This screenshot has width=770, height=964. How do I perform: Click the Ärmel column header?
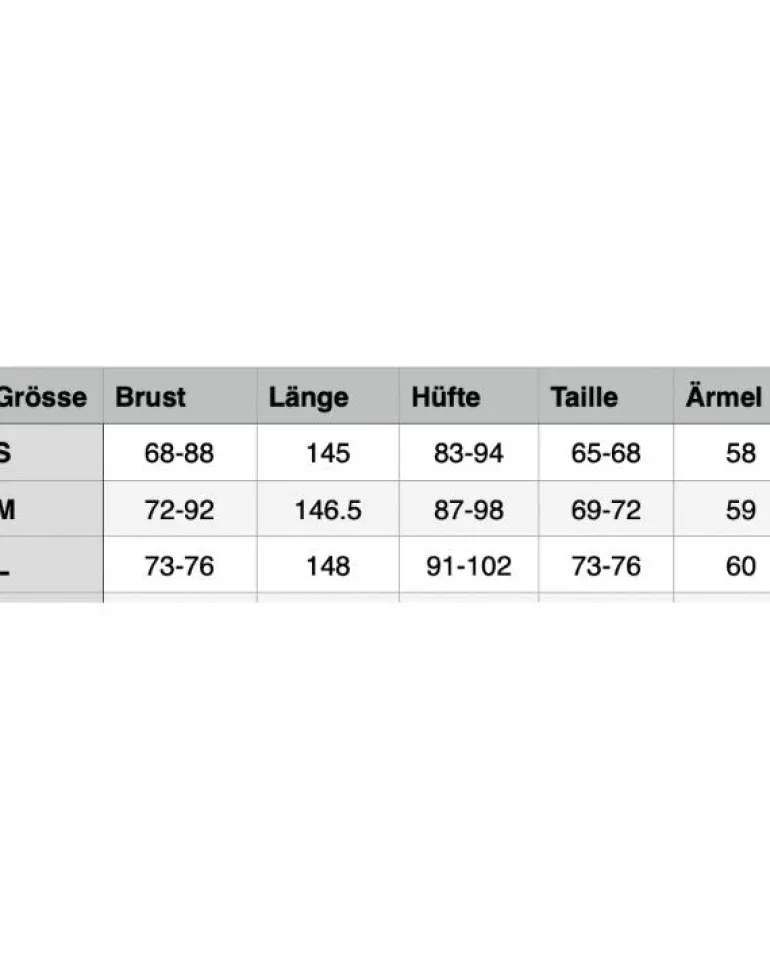(724, 397)
